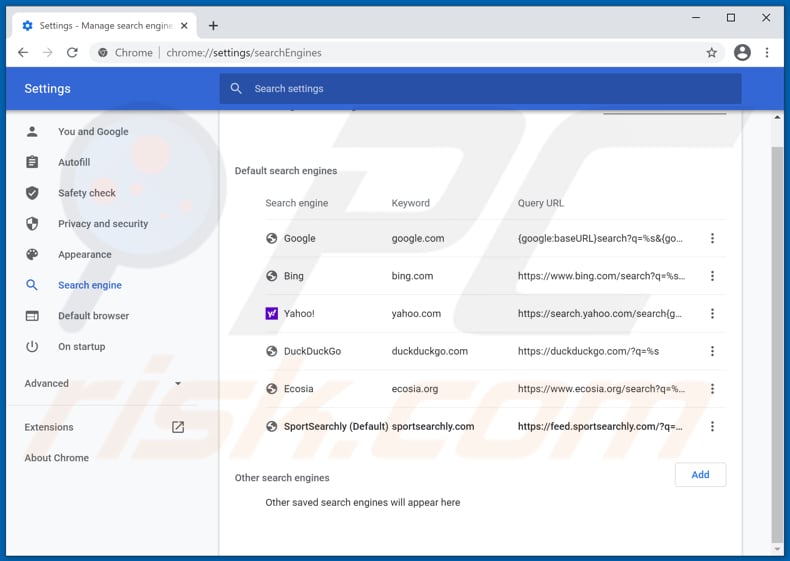Screen dimensions: 790x561
Task: Select the Settings - Manage search engines tab
Action: [105, 26]
